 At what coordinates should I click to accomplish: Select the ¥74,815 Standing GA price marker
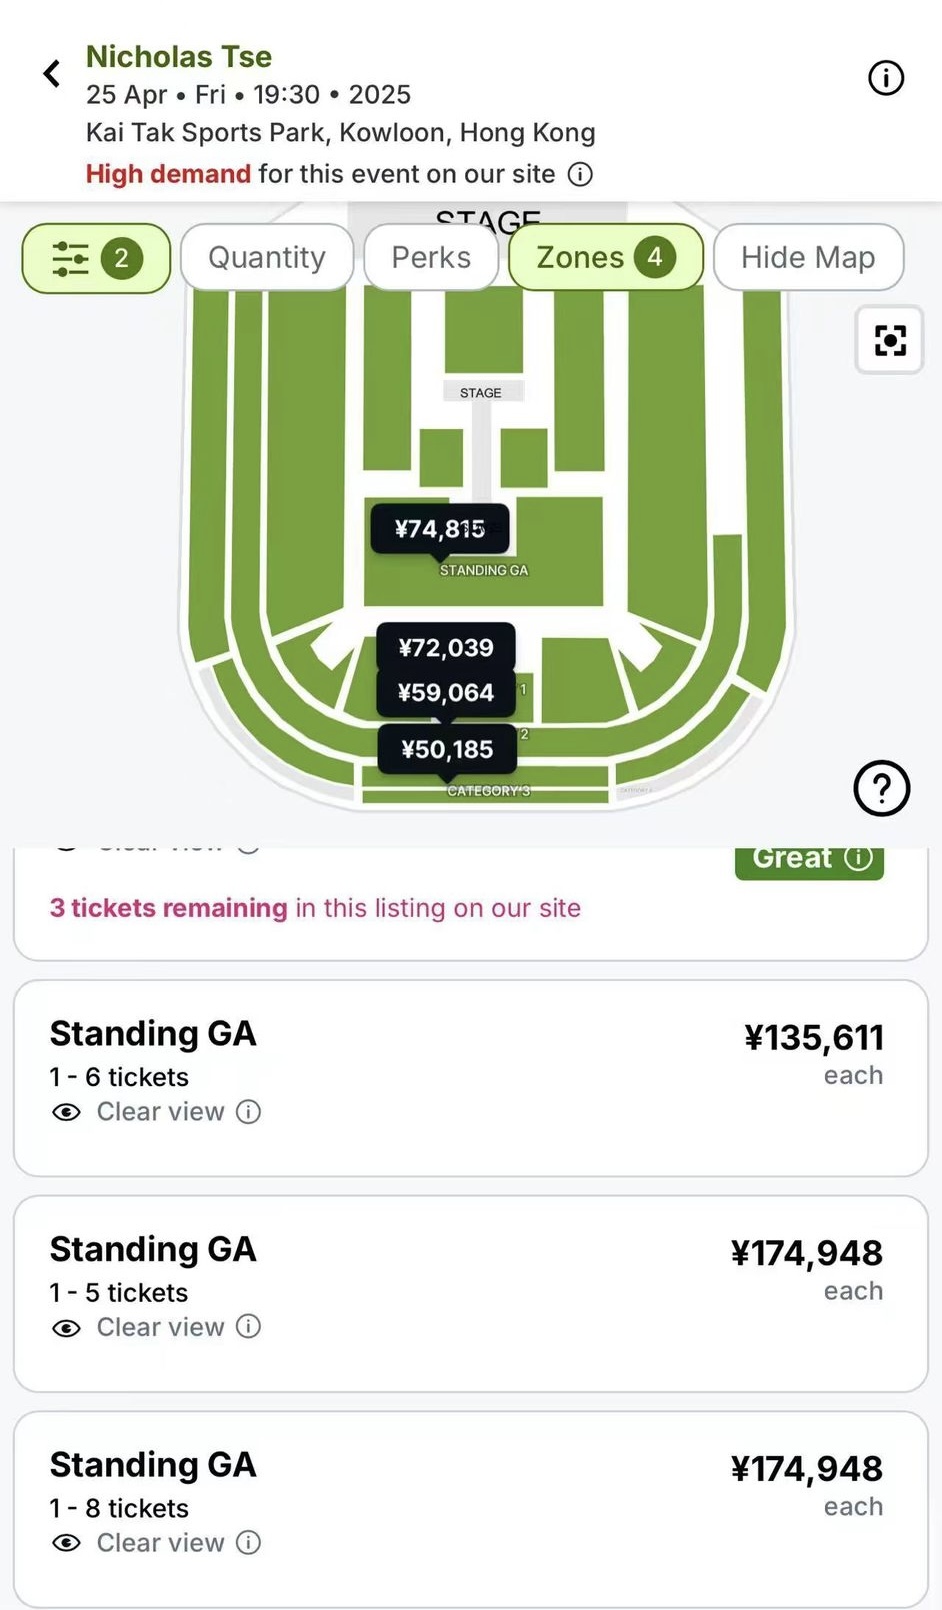[x=440, y=529]
